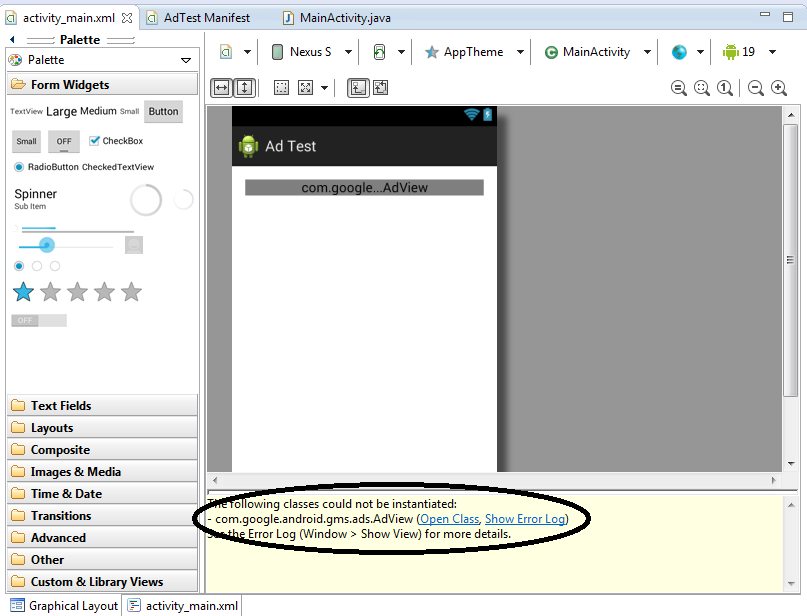Expand the Images & Media category
The height and width of the screenshot is (616, 807).
coord(102,472)
